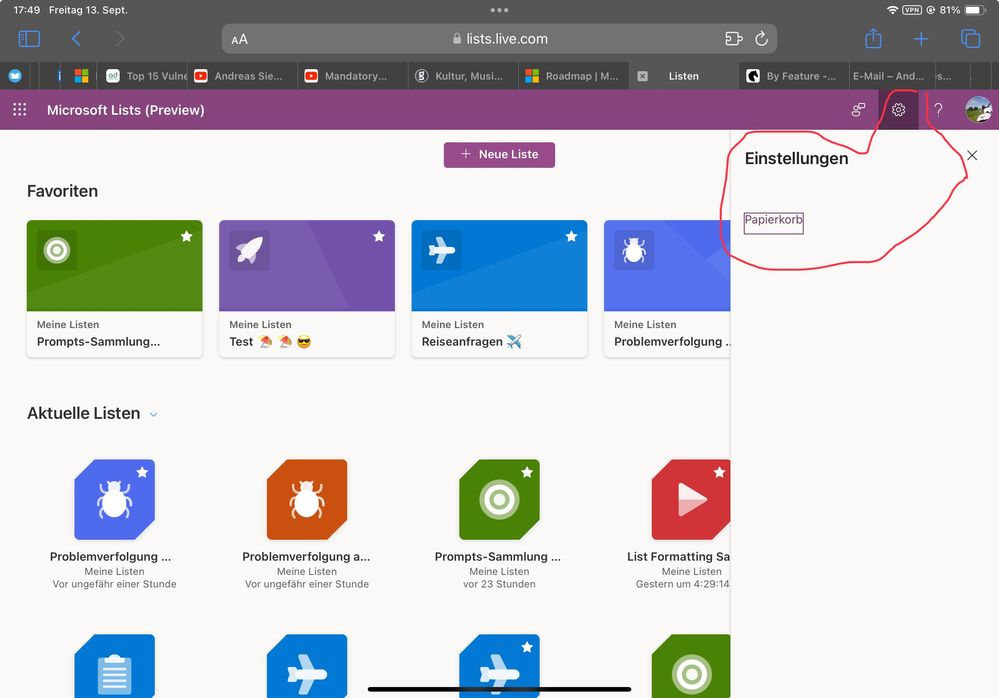Switch to the E-Mail – And... tab
This screenshot has height=698, width=999.
(x=890, y=76)
